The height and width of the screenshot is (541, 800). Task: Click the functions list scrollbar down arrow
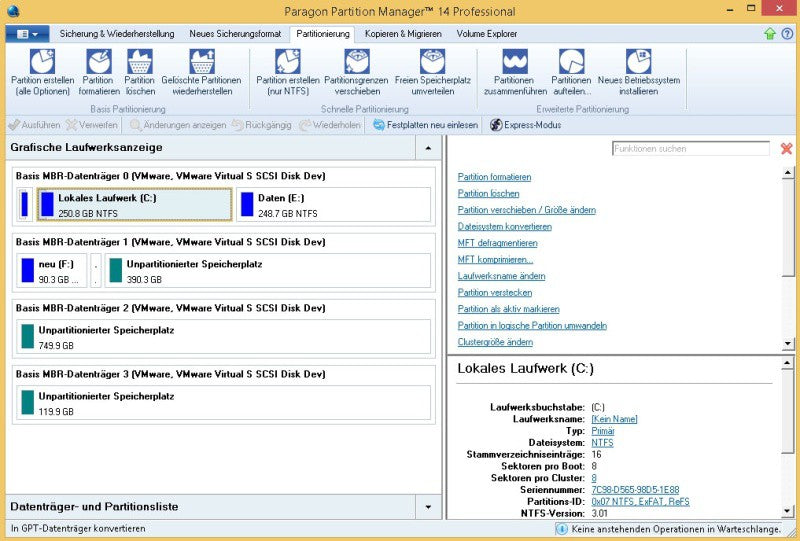click(788, 343)
